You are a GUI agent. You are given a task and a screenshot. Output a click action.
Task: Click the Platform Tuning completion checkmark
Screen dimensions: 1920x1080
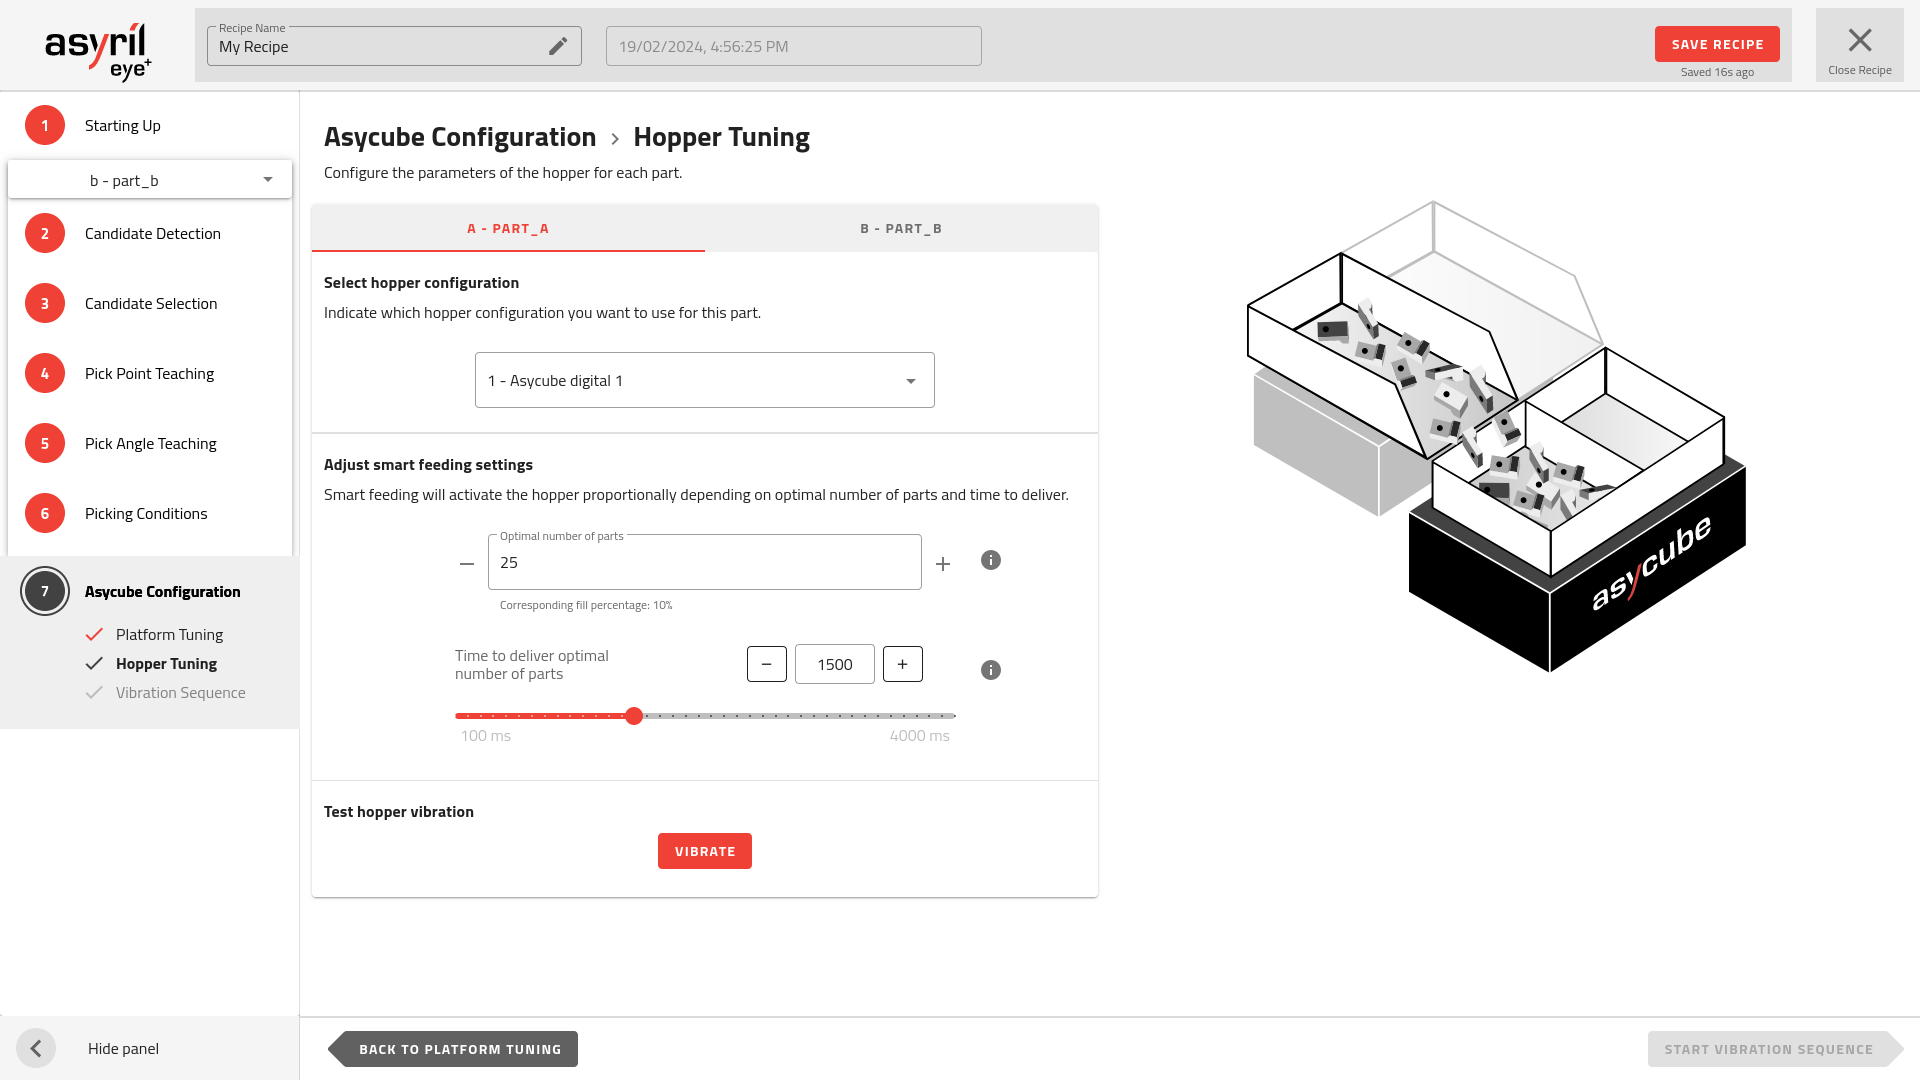[96, 634]
